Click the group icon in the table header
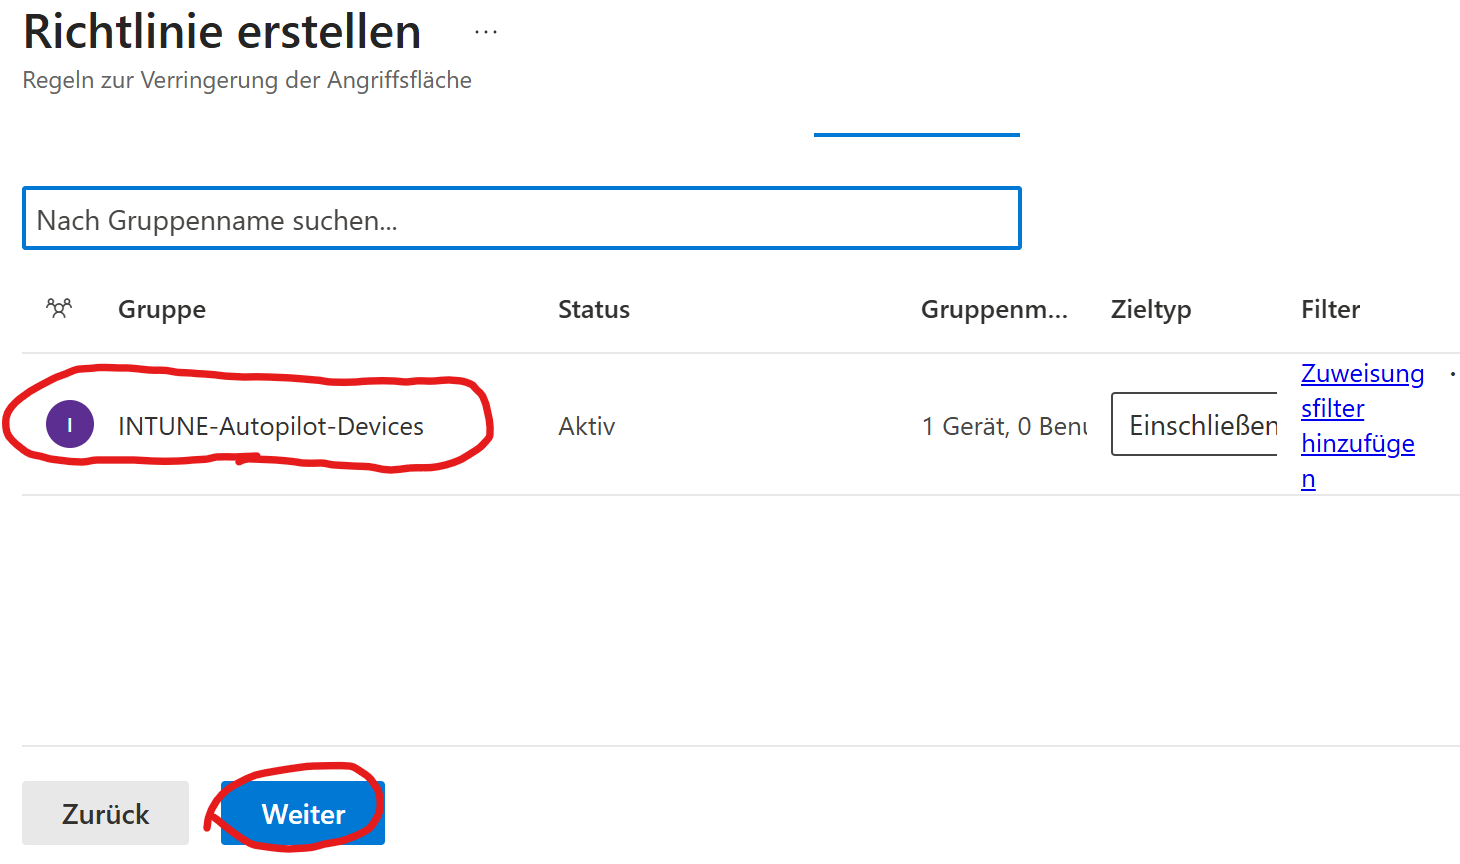The height and width of the screenshot is (864, 1460). [59, 309]
